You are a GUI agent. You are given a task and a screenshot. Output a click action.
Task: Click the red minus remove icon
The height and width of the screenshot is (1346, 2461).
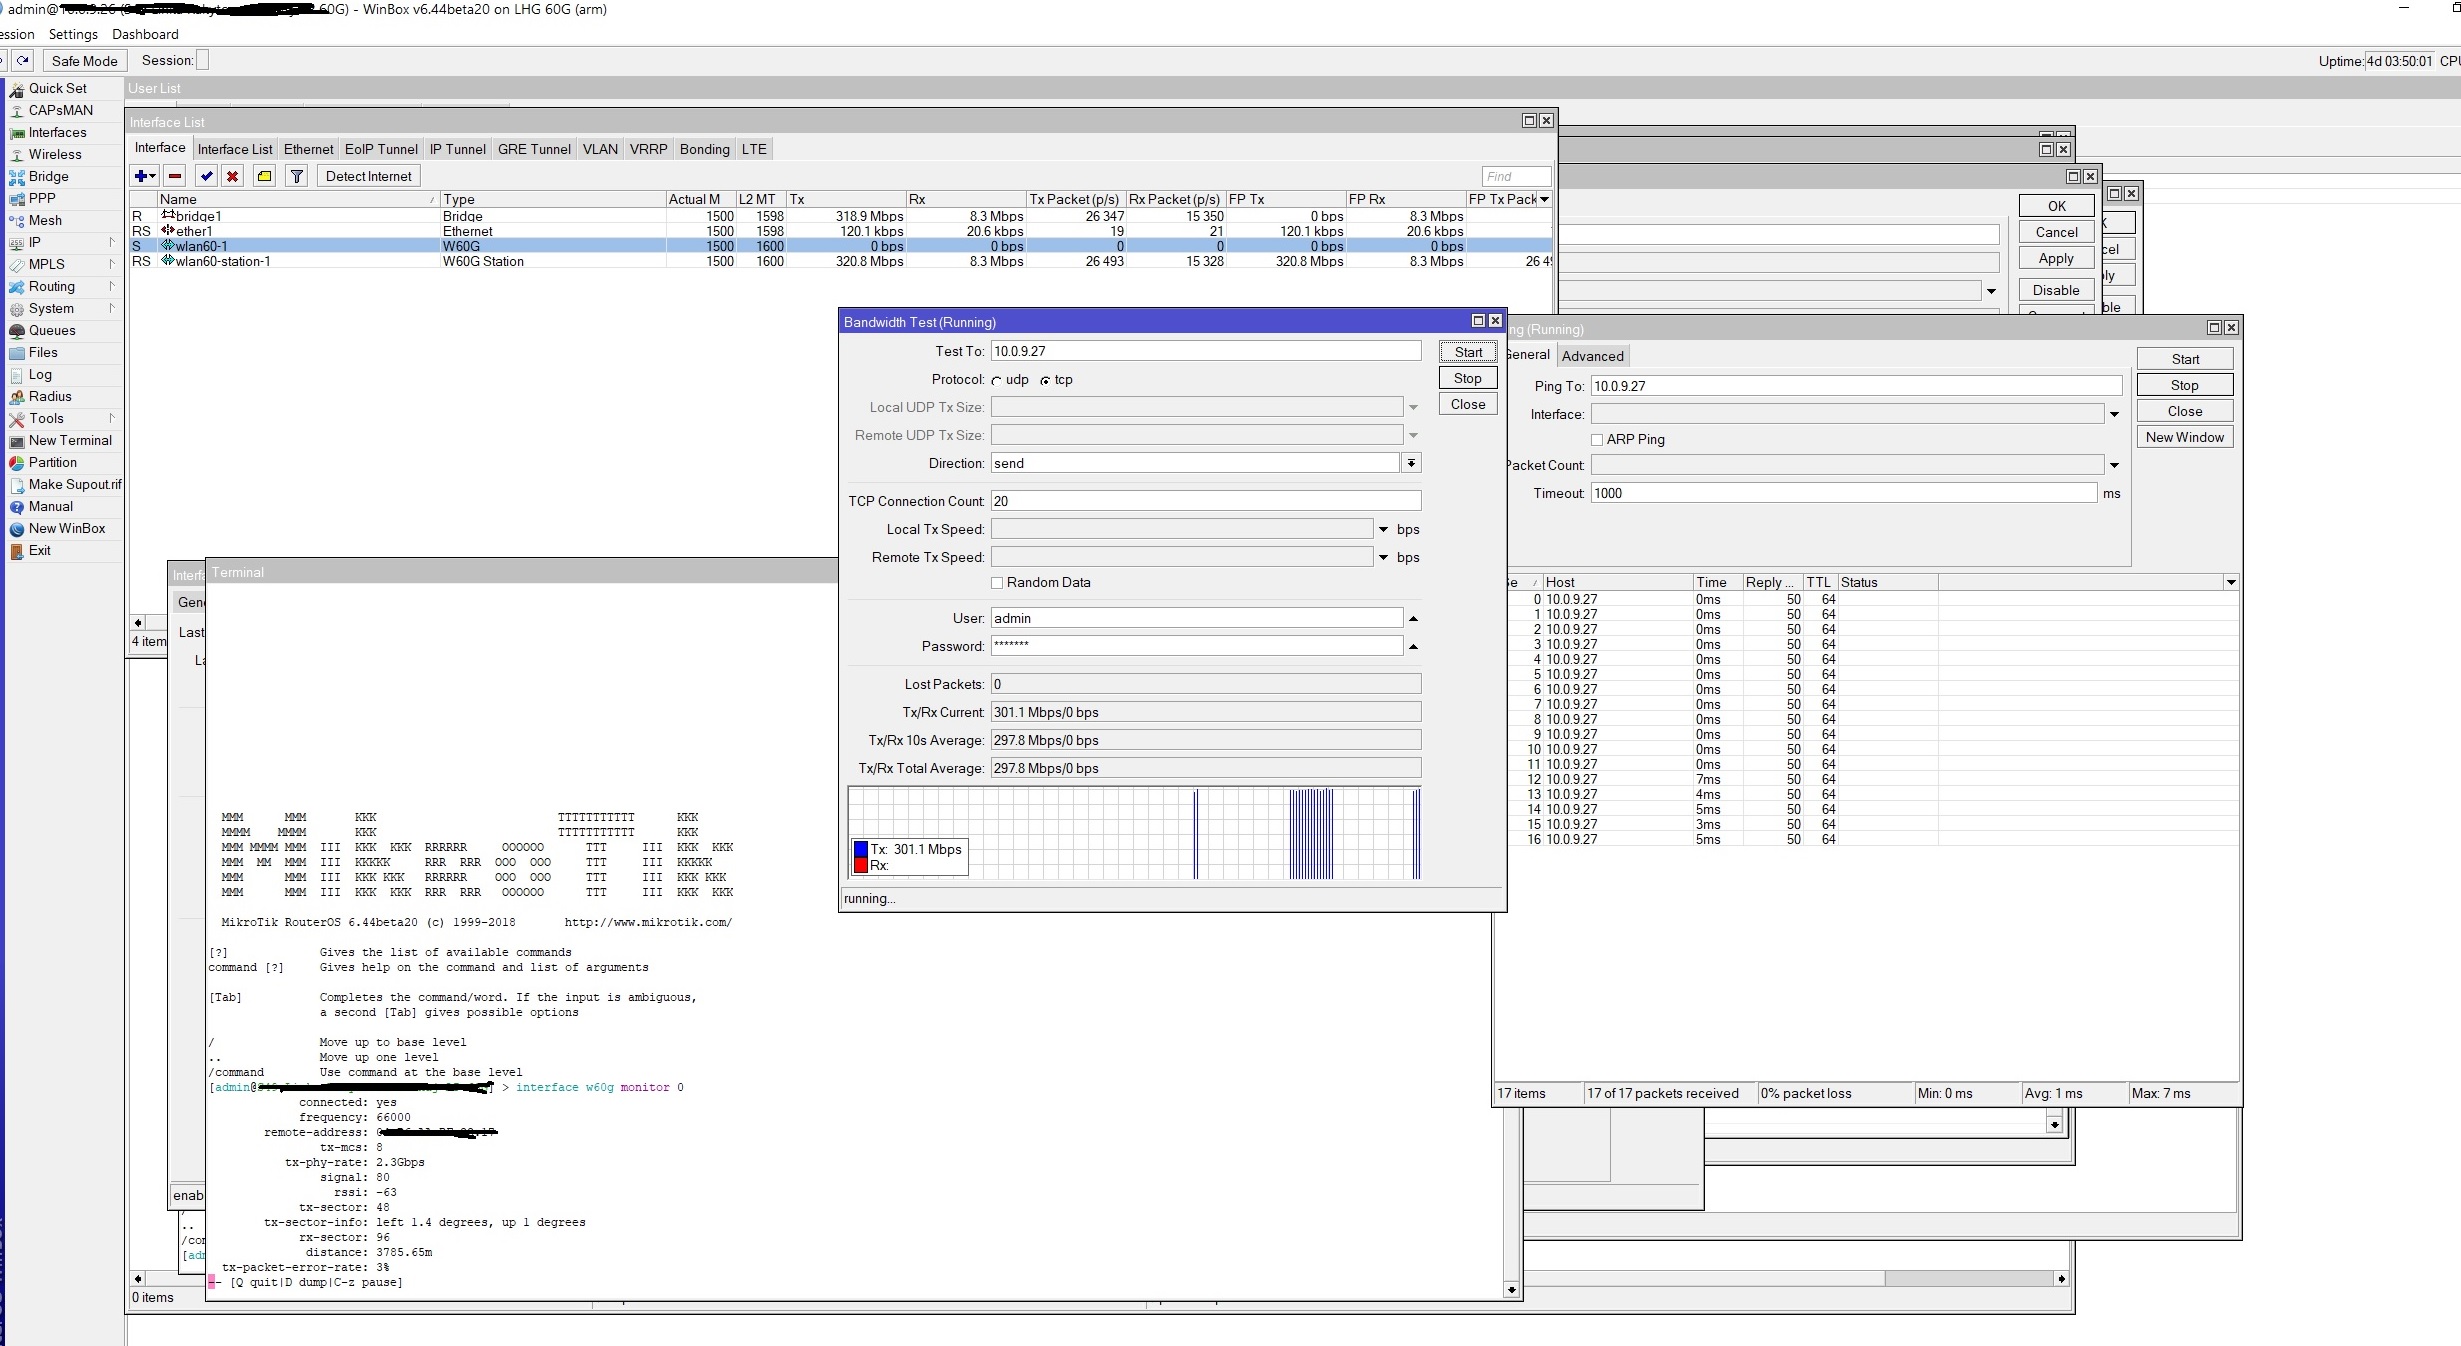click(175, 176)
